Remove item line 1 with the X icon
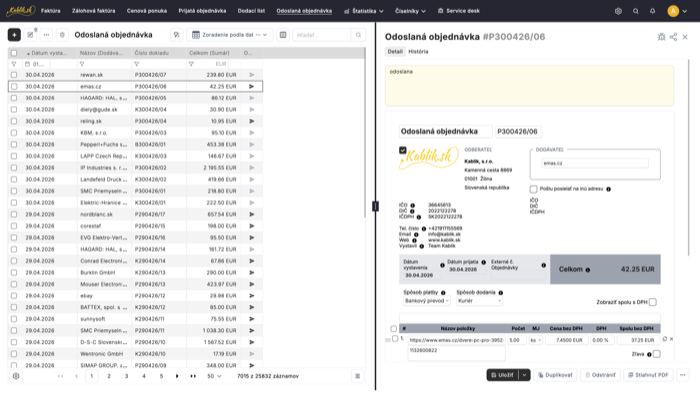Viewport: 700px width, 393px height. [x=671, y=339]
